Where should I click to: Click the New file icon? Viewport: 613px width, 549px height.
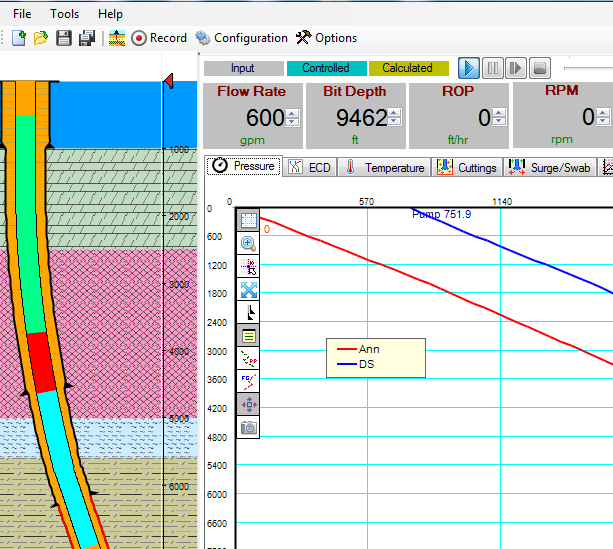tap(19, 38)
